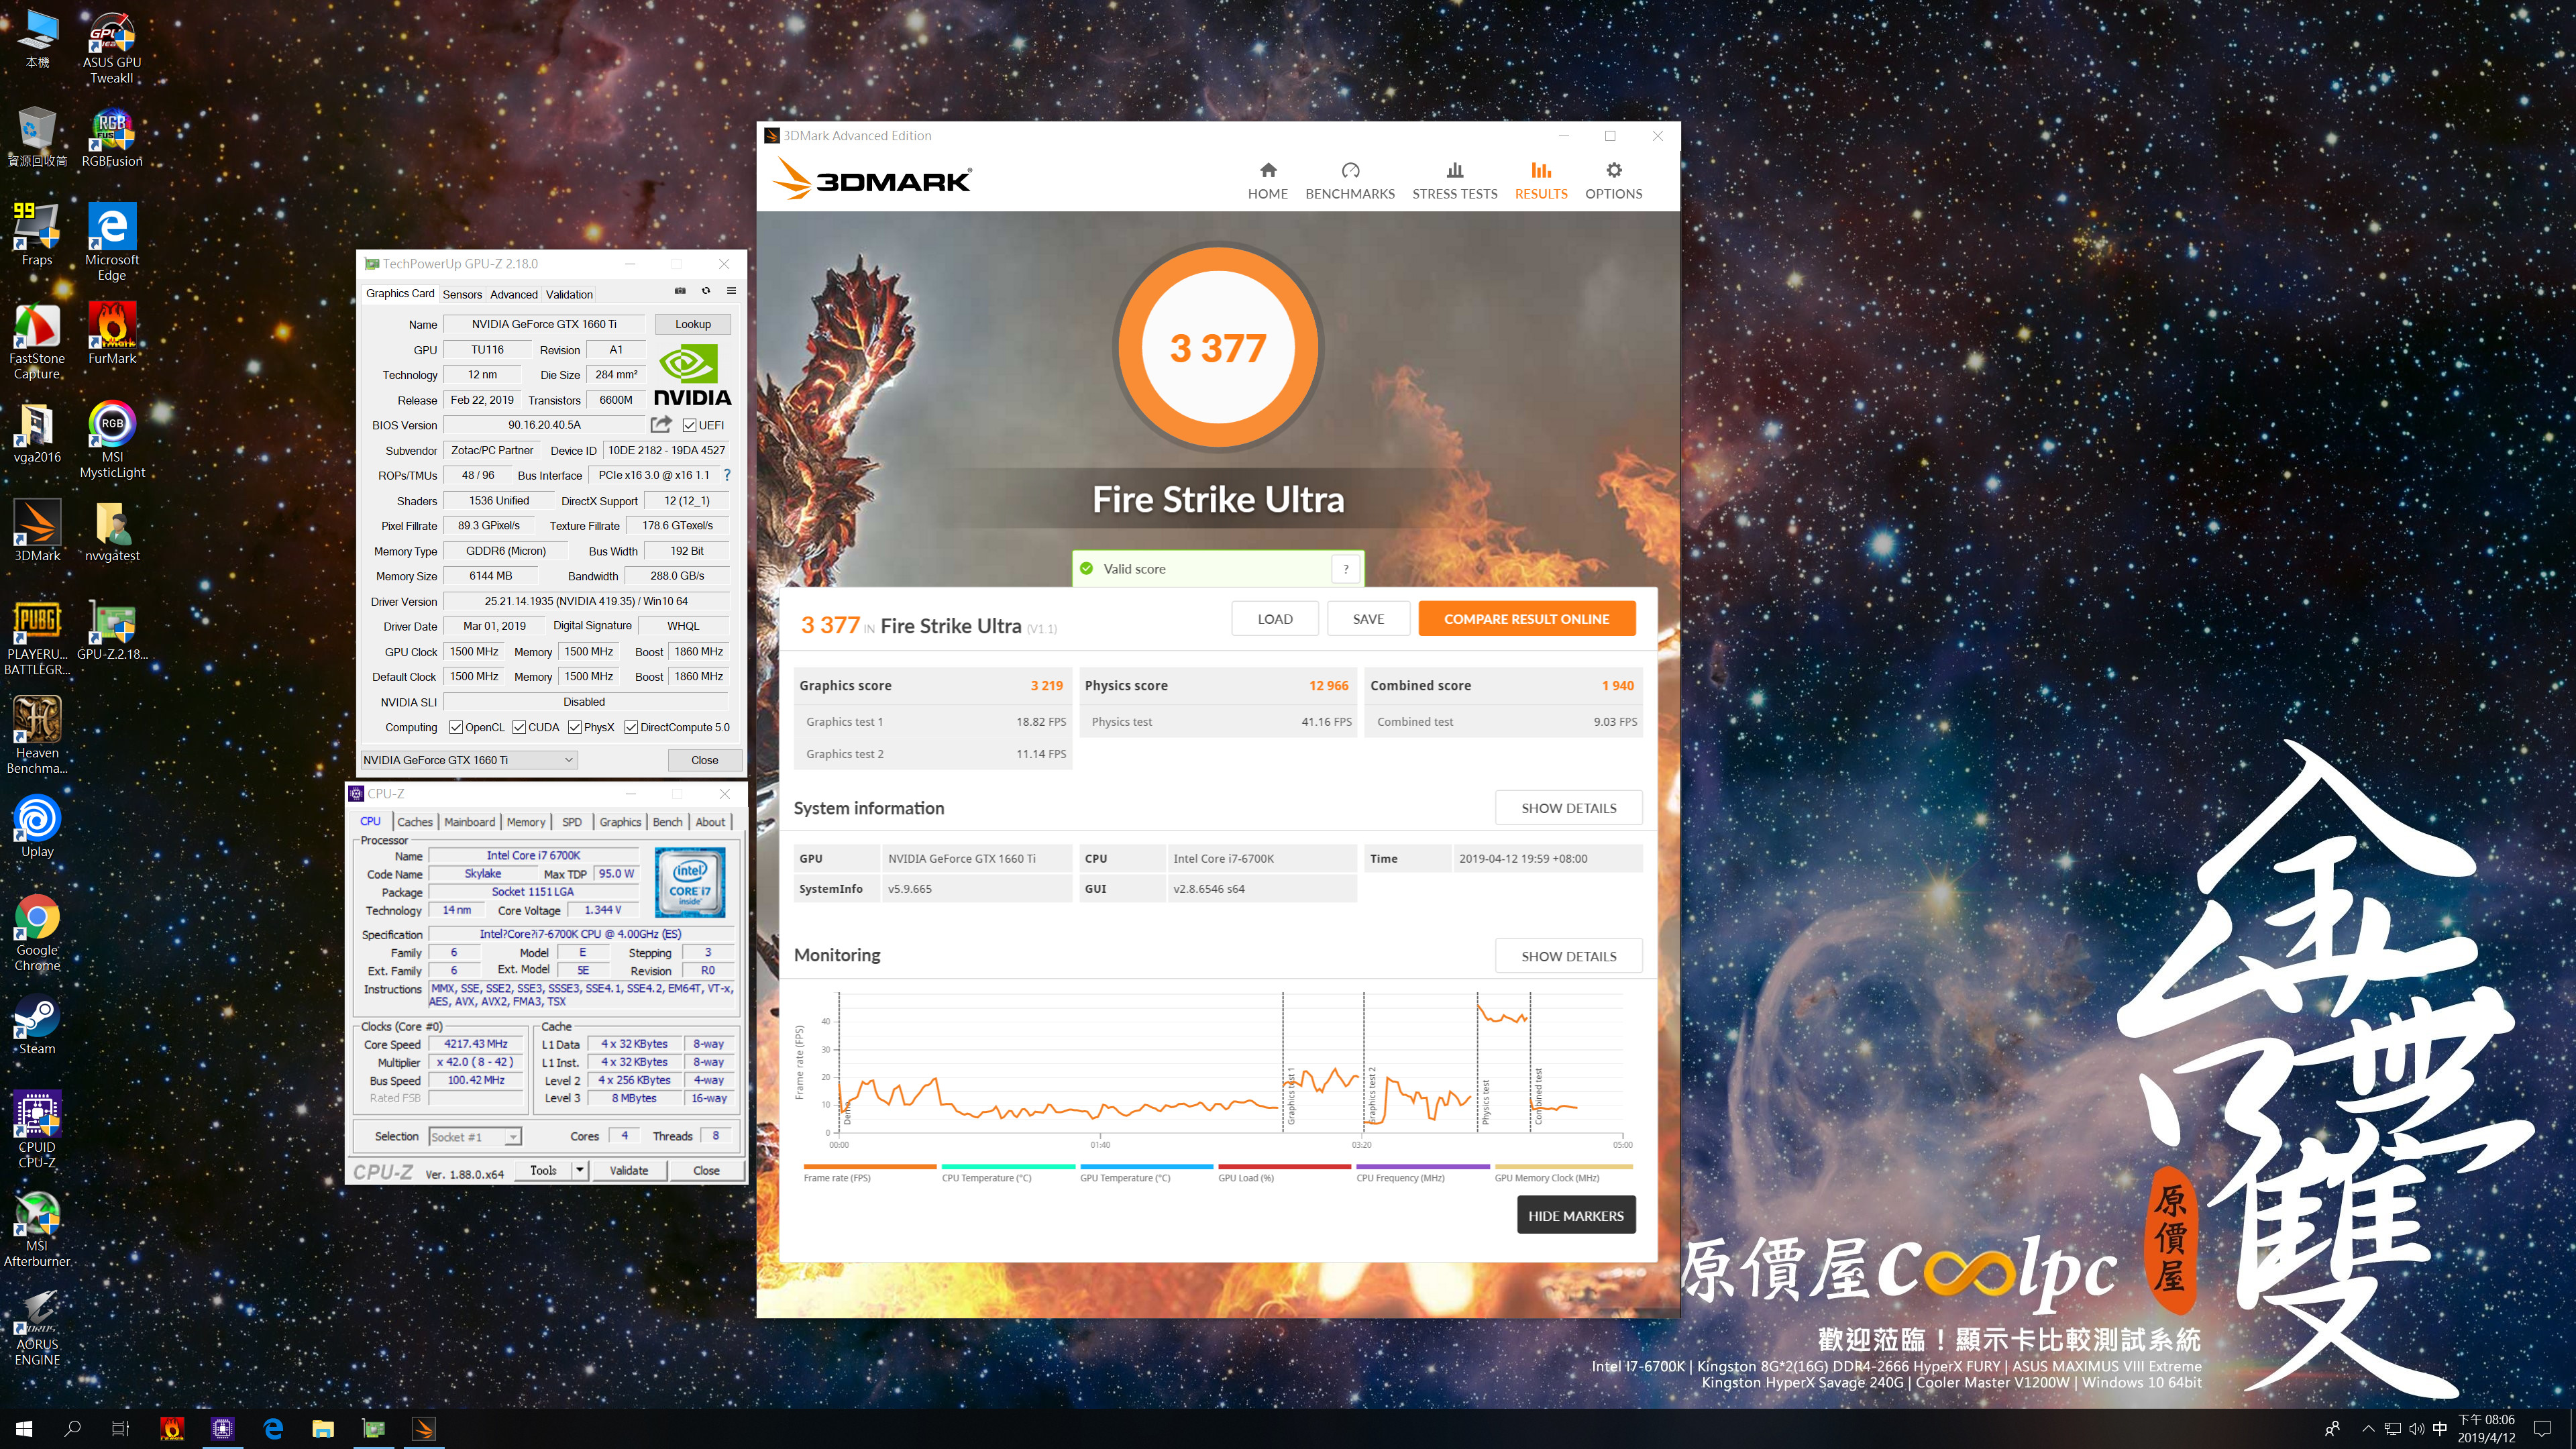Open CPU-Z Mainboard tab

pos(470,822)
